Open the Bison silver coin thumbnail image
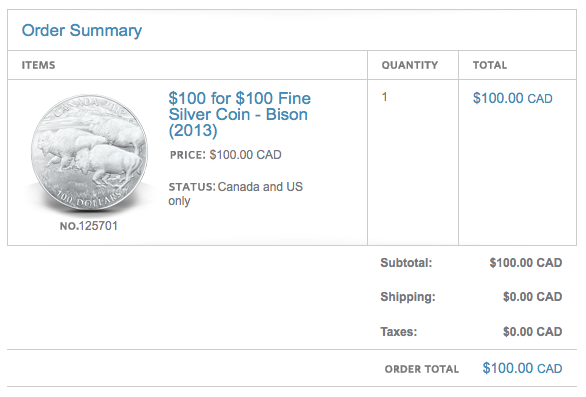Screen dimensions: 586x397 (89, 154)
